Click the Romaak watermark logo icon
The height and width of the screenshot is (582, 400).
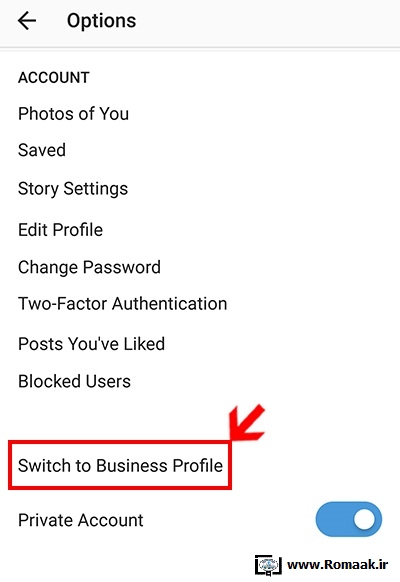268,565
